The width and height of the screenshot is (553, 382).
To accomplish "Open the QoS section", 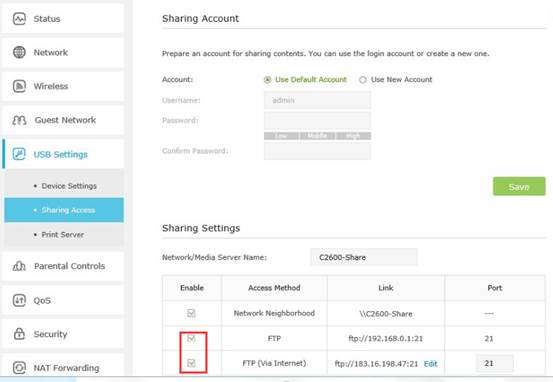I will coord(63,300).
